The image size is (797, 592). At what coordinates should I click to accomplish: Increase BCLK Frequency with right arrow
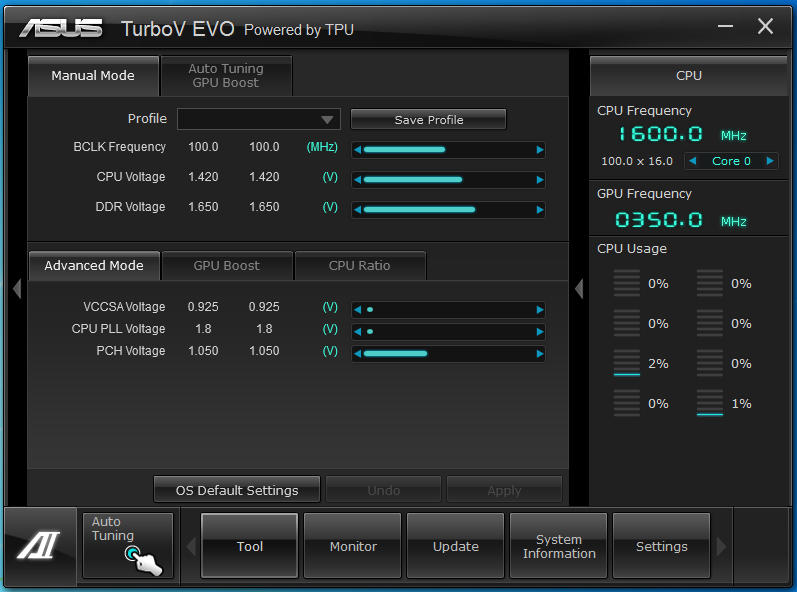click(x=540, y=150)
